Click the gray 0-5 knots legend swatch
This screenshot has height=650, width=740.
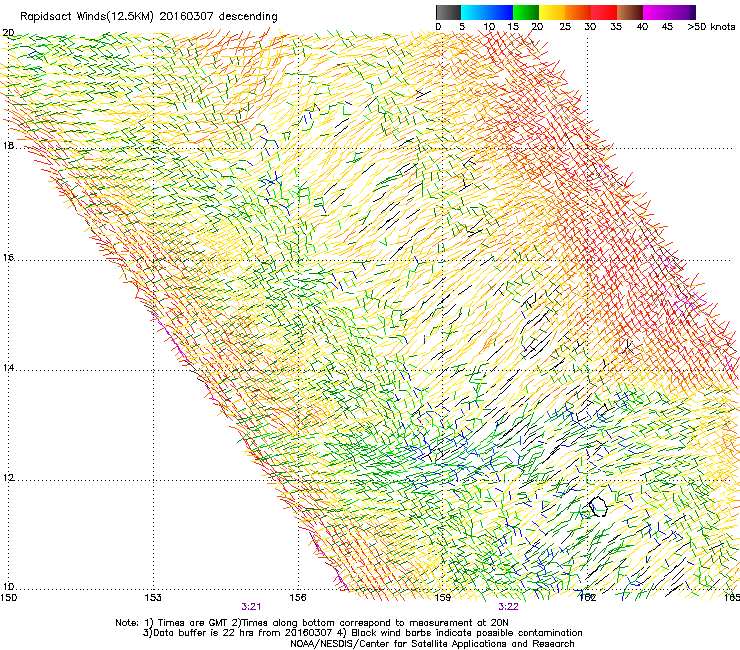point(448,12)
